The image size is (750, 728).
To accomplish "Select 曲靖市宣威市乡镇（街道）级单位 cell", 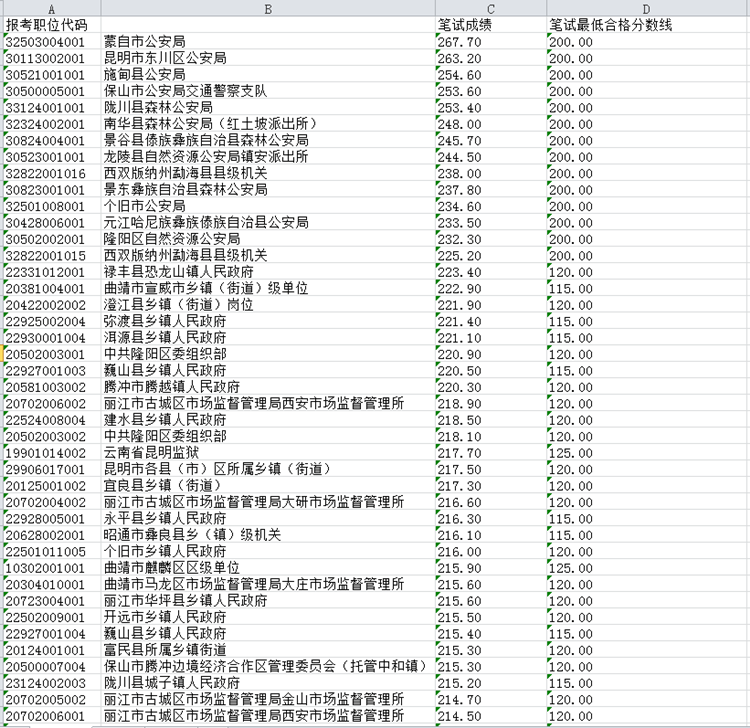I will pos(268,288).
